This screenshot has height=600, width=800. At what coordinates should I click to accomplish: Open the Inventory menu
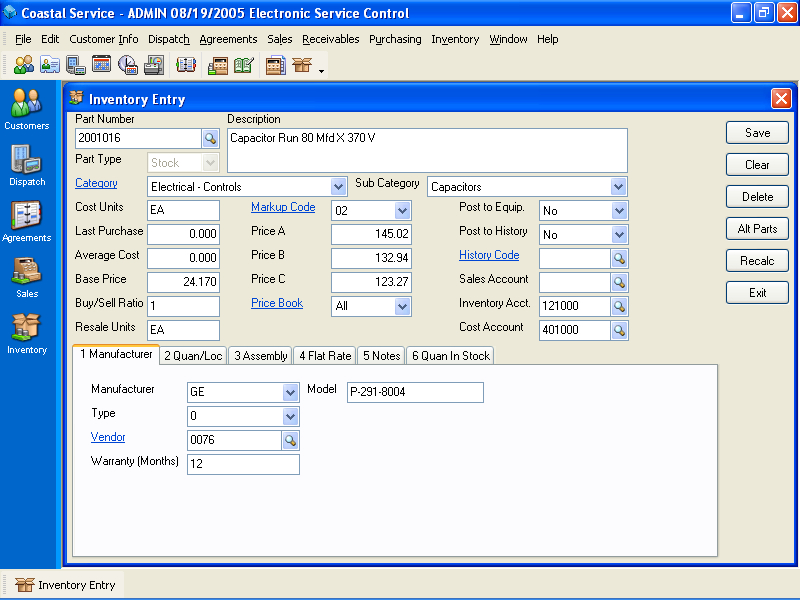[455, 39]
